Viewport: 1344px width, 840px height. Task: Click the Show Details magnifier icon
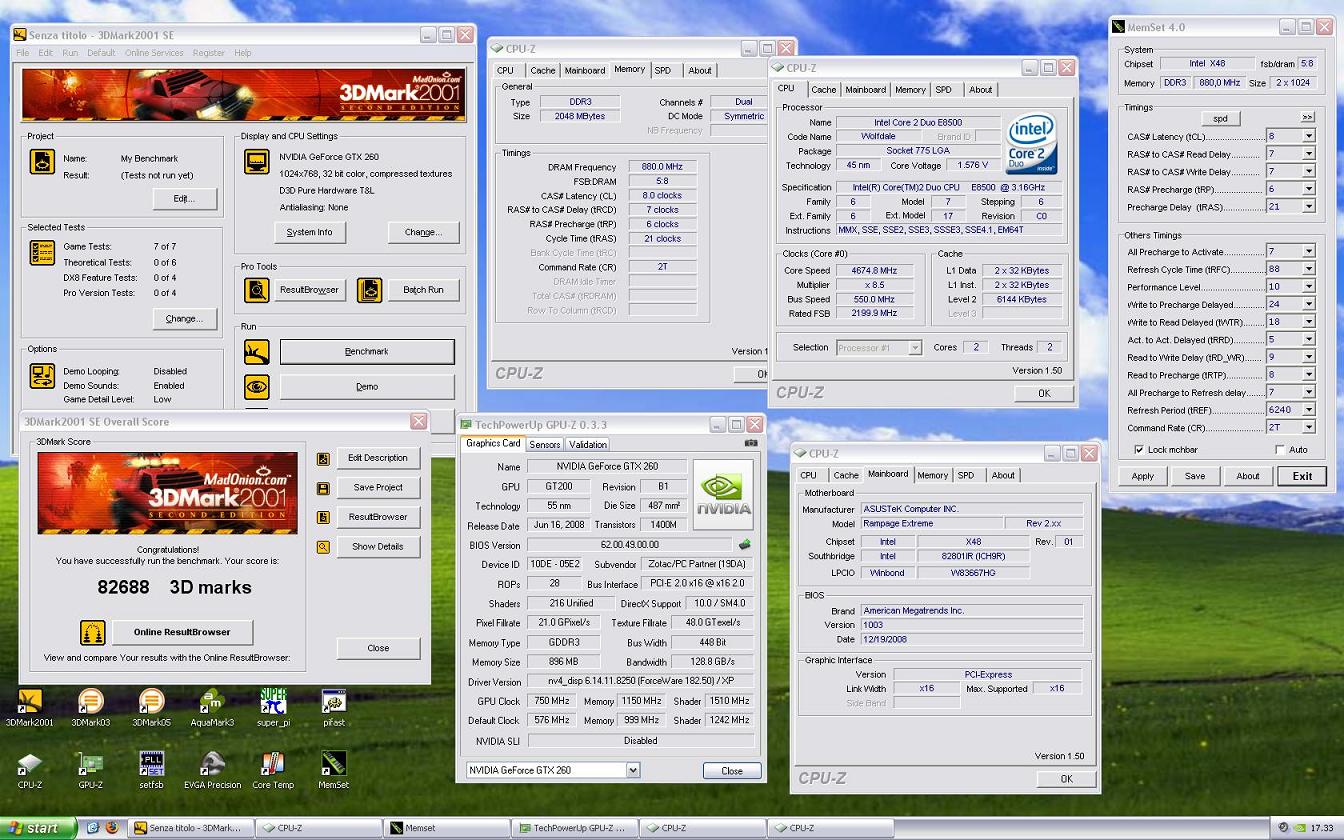[323, 547]
